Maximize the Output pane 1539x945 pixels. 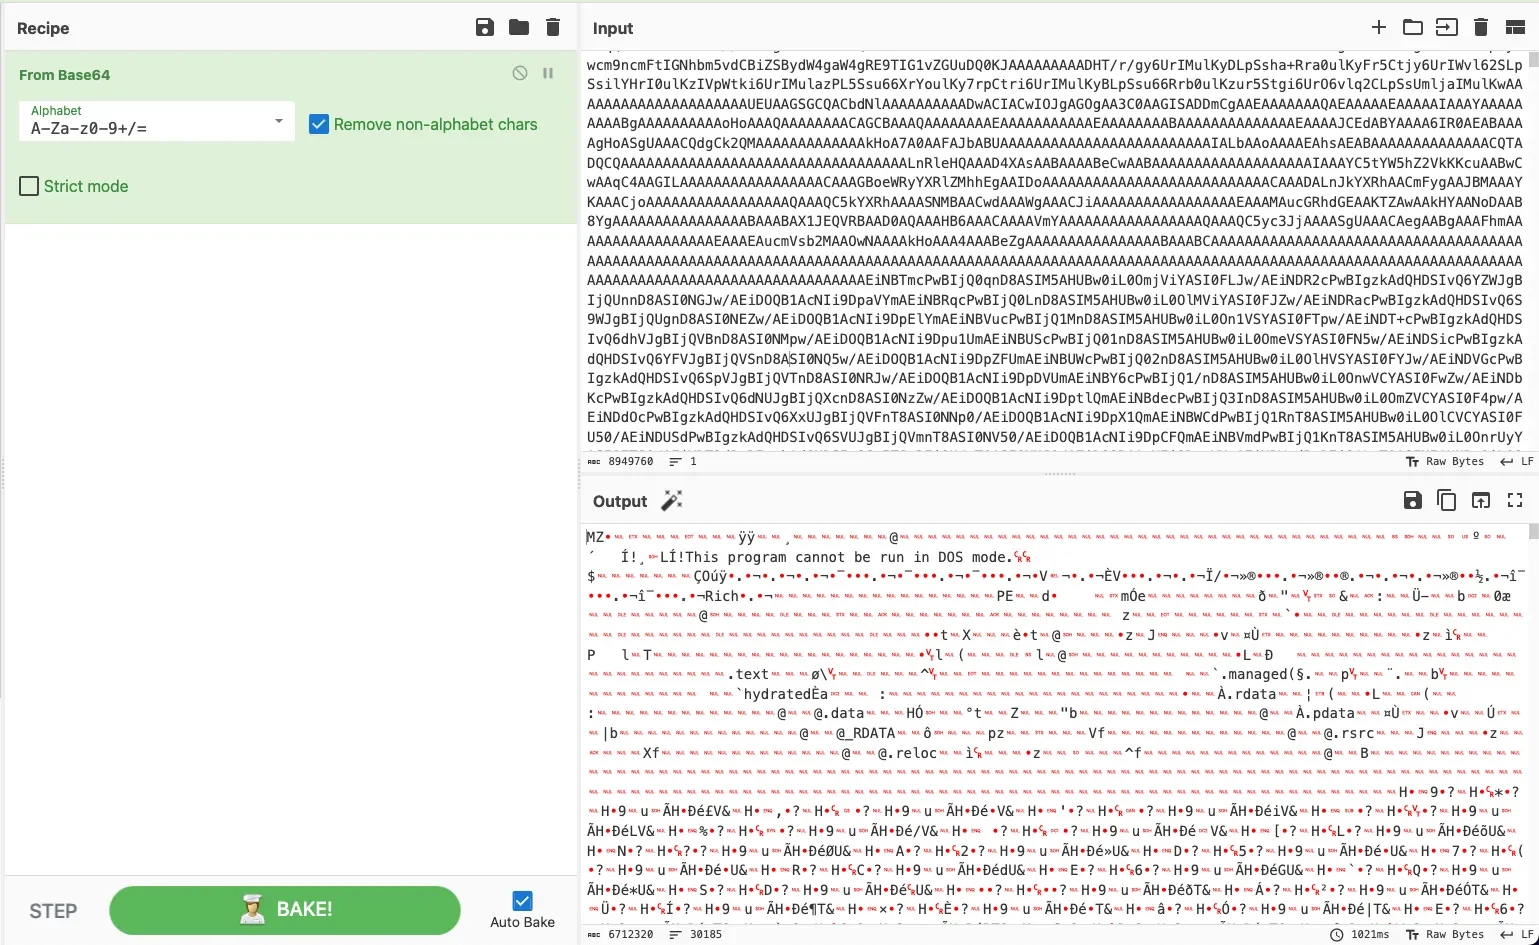tap(1514, 500)
